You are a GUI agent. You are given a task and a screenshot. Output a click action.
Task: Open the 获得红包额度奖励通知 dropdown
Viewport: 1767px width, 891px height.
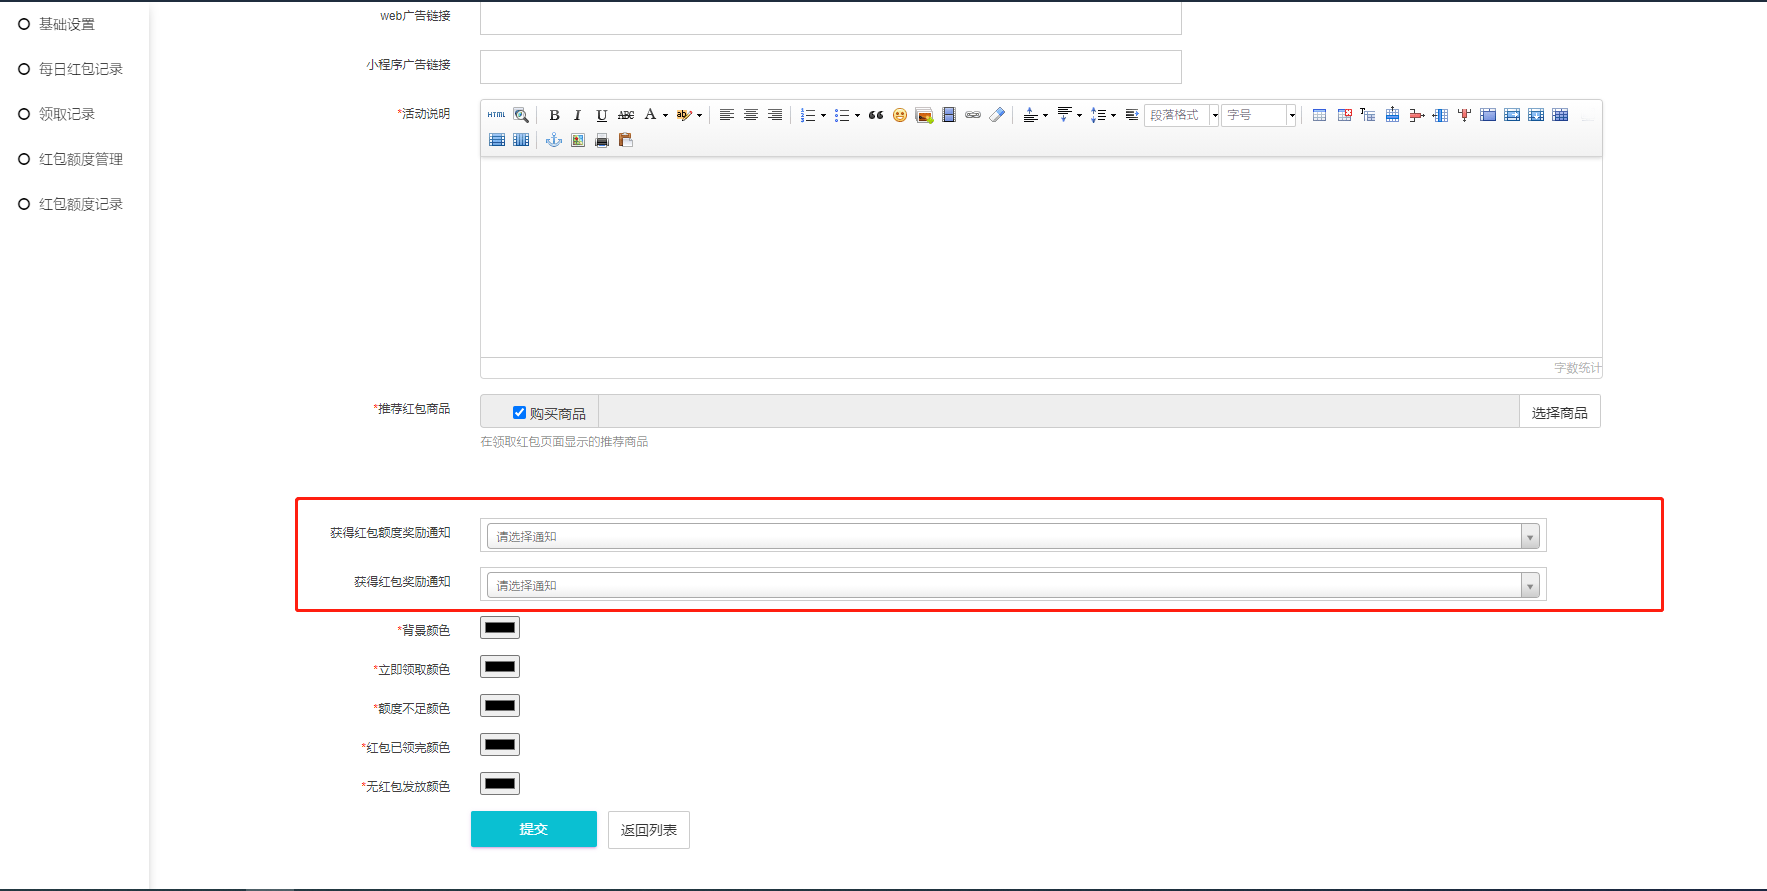(x=1013, y=536)
